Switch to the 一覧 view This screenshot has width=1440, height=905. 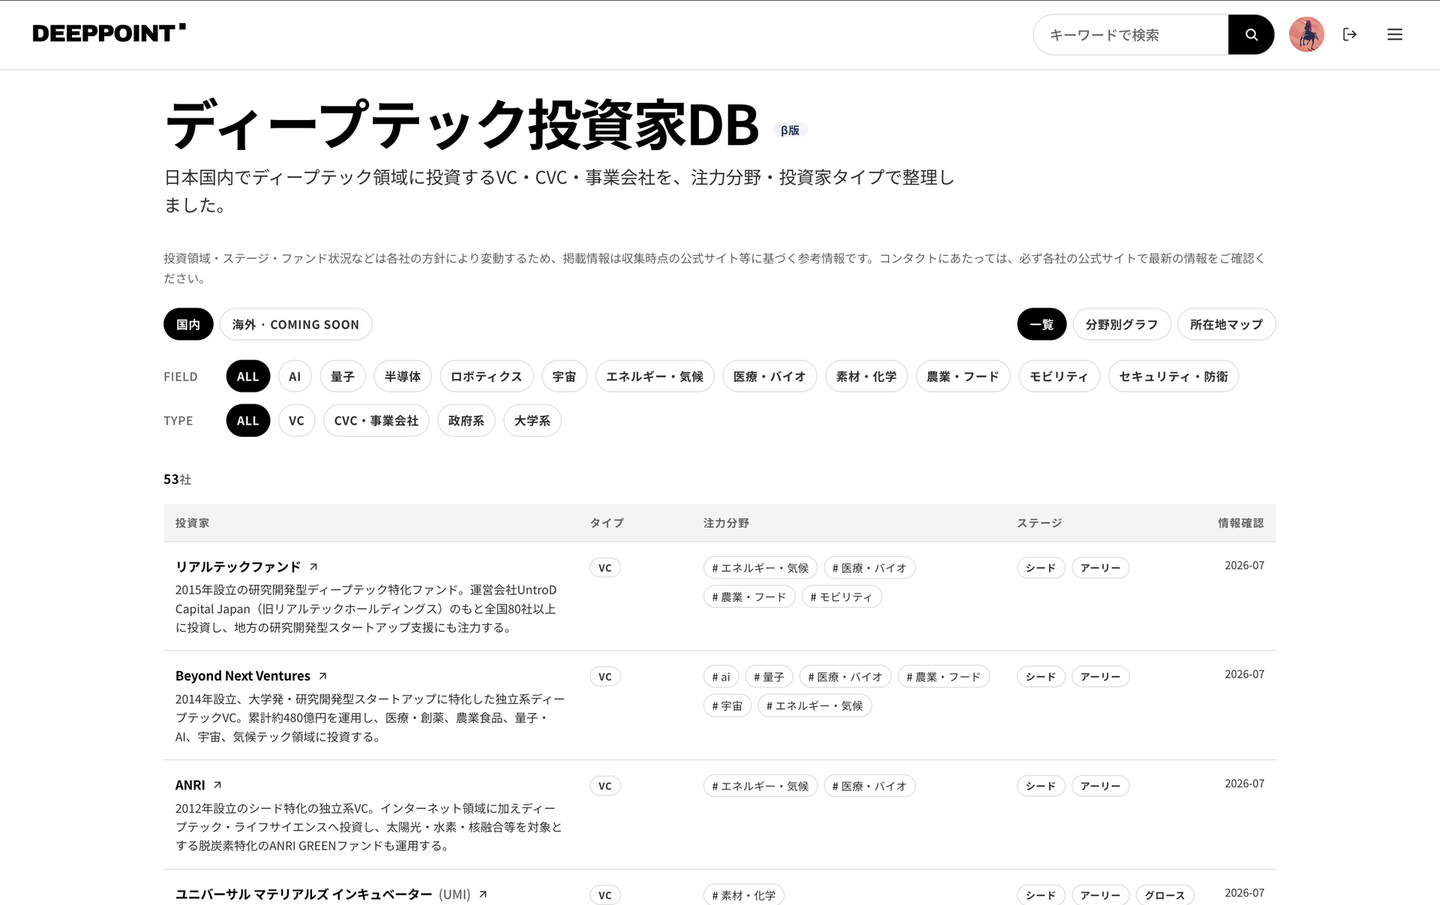tap(1041, 324)
